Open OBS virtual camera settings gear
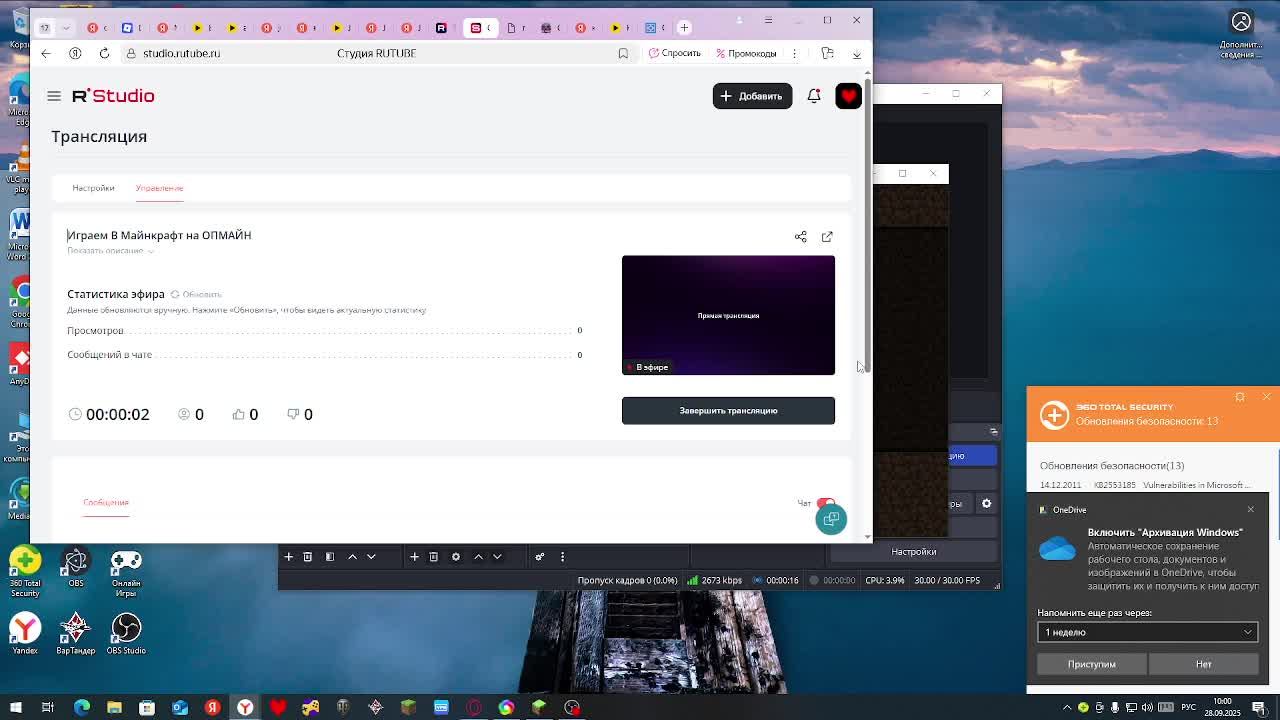Screen dimensions: 1280x720 pos(986,503)
